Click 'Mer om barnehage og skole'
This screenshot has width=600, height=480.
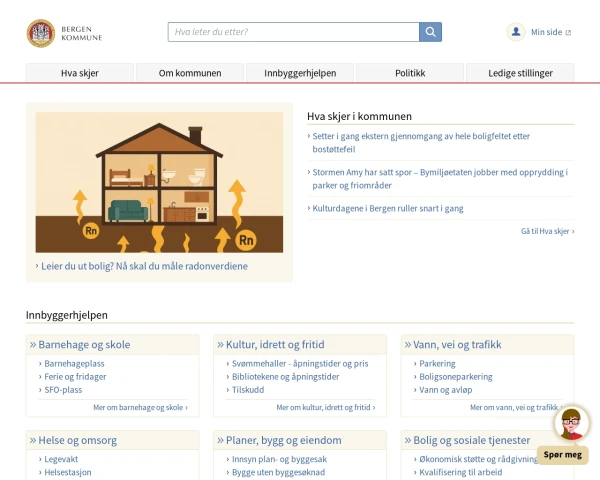pyautogui.click(x=140, y=407)
